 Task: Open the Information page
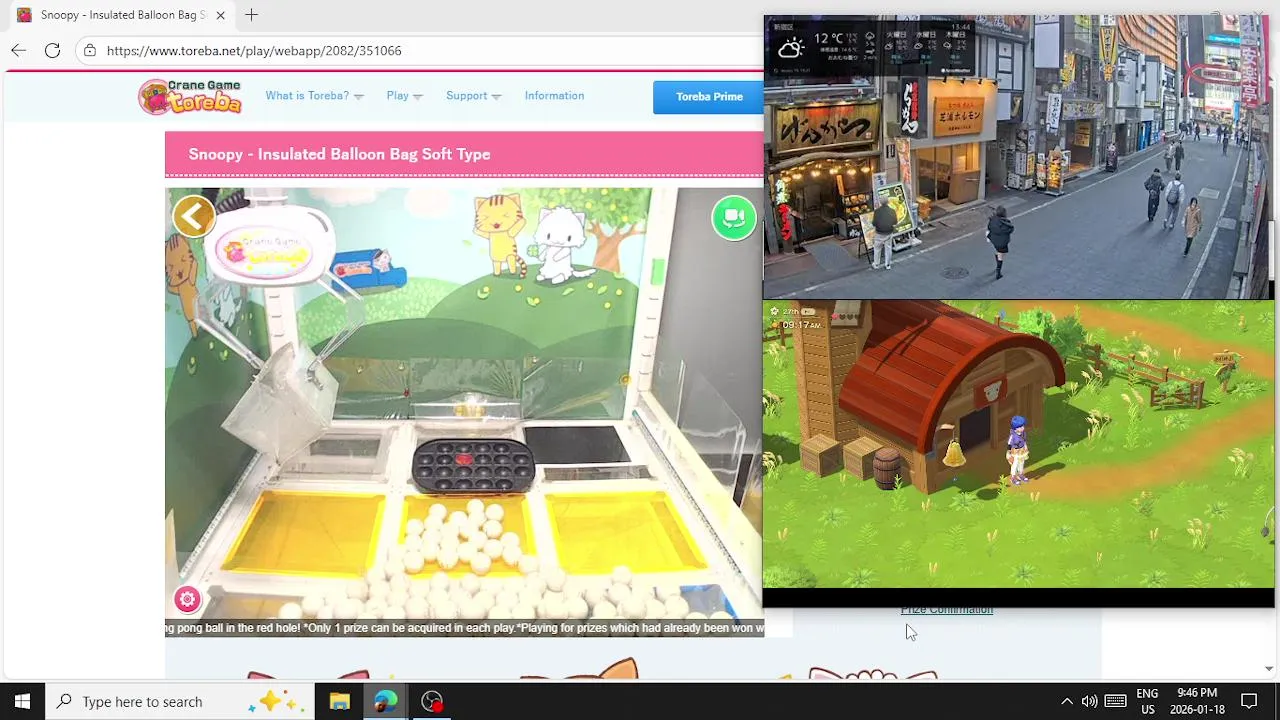[x=554, y=96]
